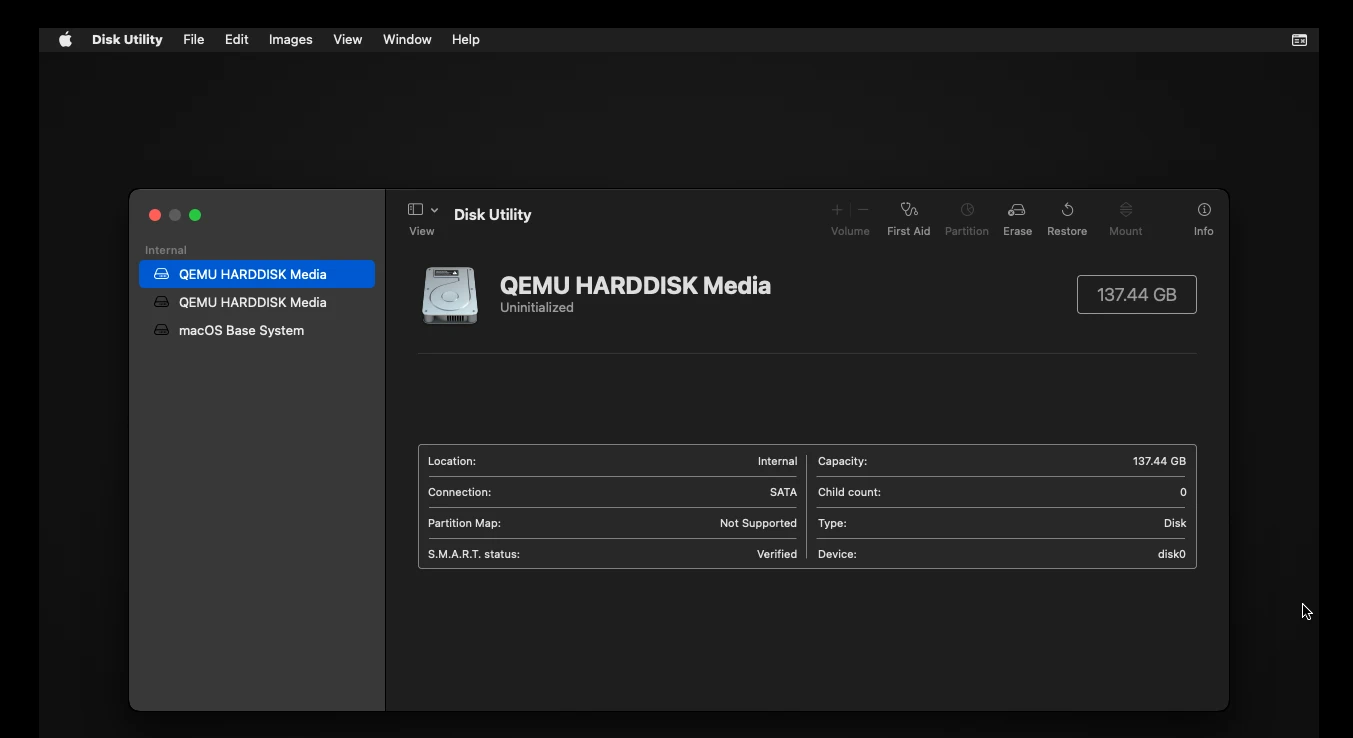This screenshot has width=1353, height=738.
Task: Click the large hard disk drive image
Action: coord(450,295)
